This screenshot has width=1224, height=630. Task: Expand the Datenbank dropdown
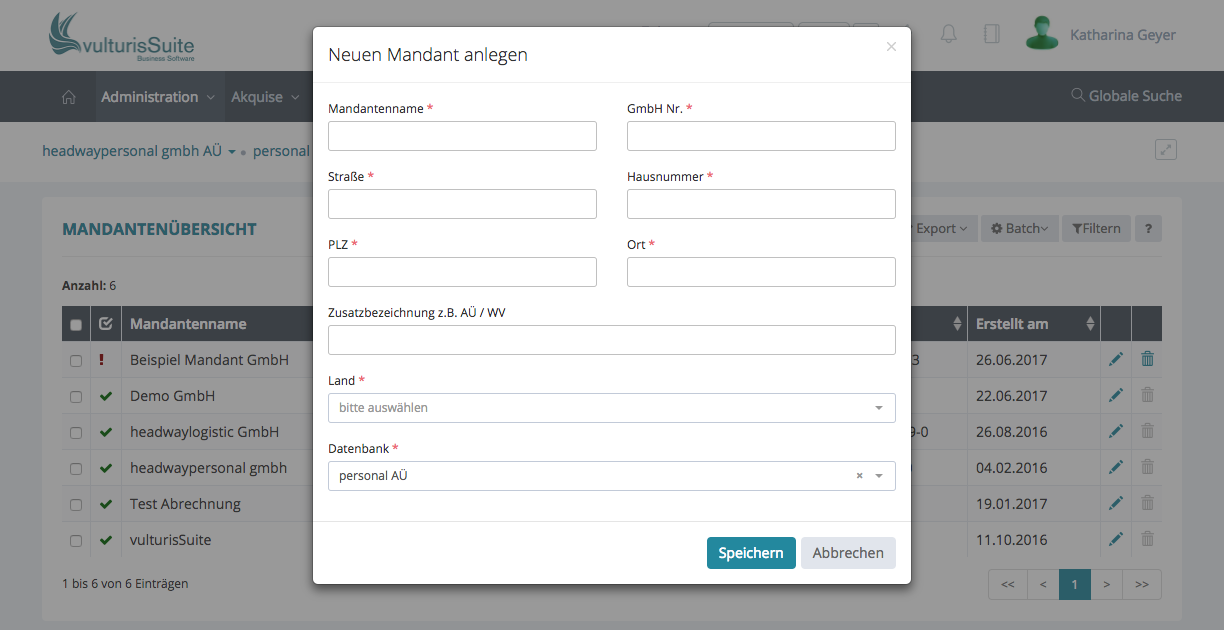pos(879,476)
